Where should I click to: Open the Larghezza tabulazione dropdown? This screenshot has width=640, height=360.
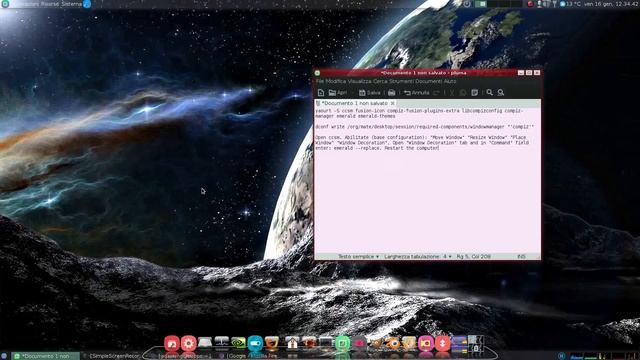click(x=418, y=256)
